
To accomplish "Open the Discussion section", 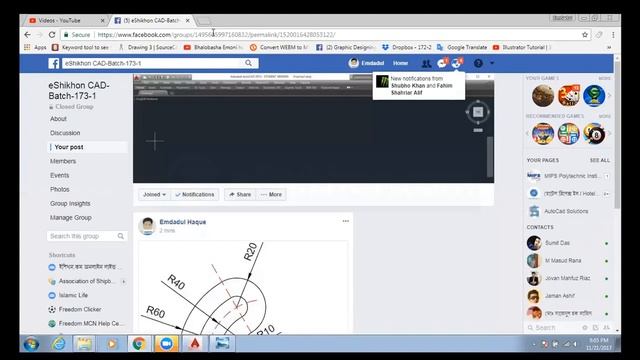I will (x=65, y=133).
